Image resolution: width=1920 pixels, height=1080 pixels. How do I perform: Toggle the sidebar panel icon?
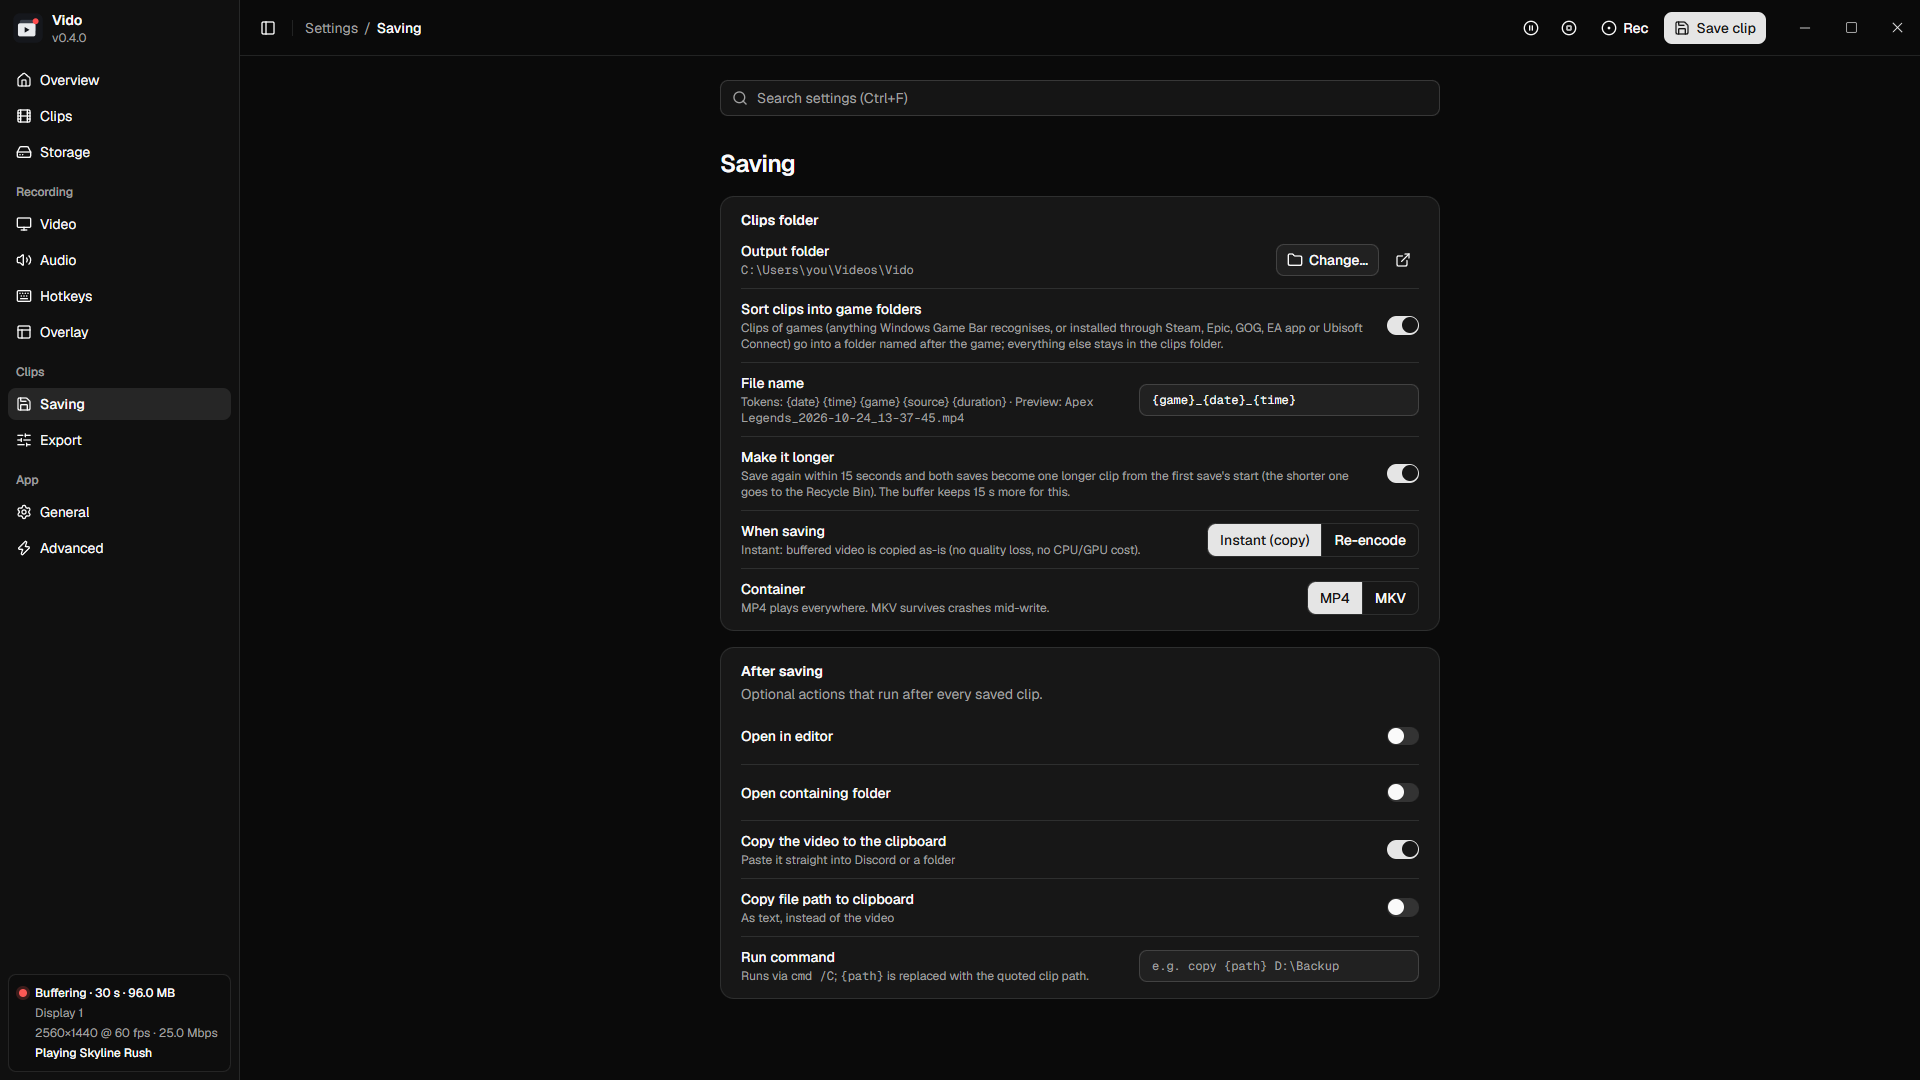point(268,28)
